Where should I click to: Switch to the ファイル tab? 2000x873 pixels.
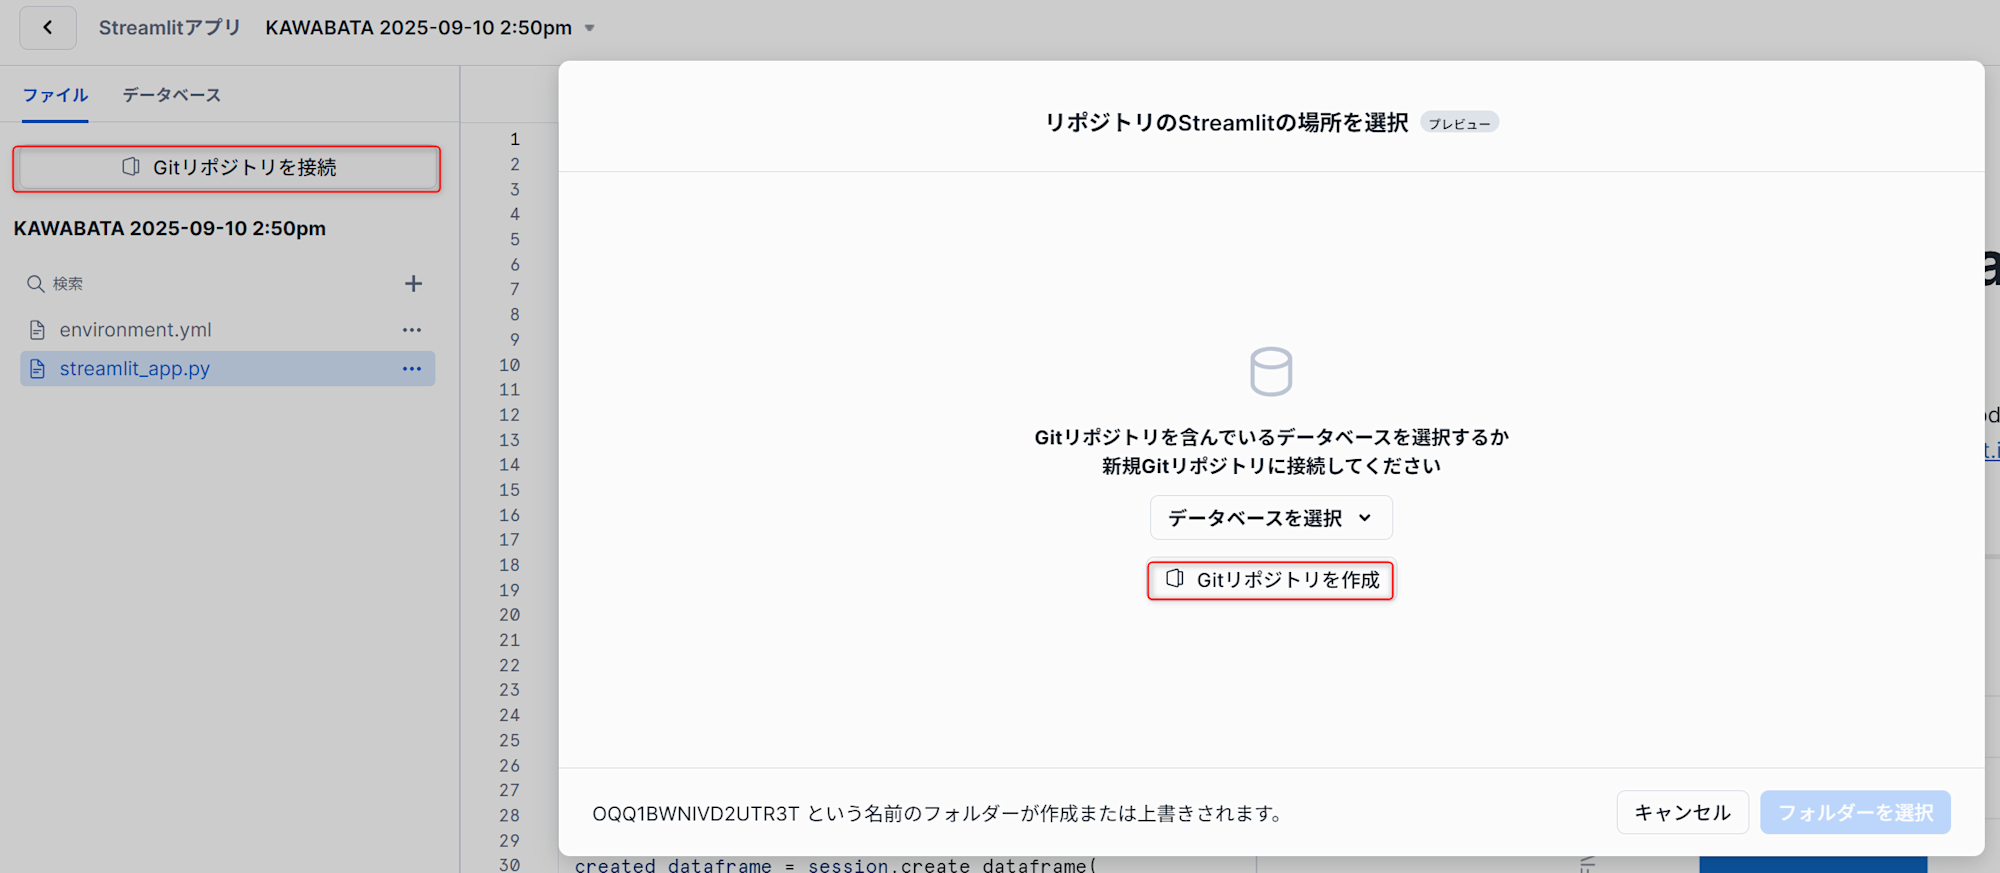(55, 95)
